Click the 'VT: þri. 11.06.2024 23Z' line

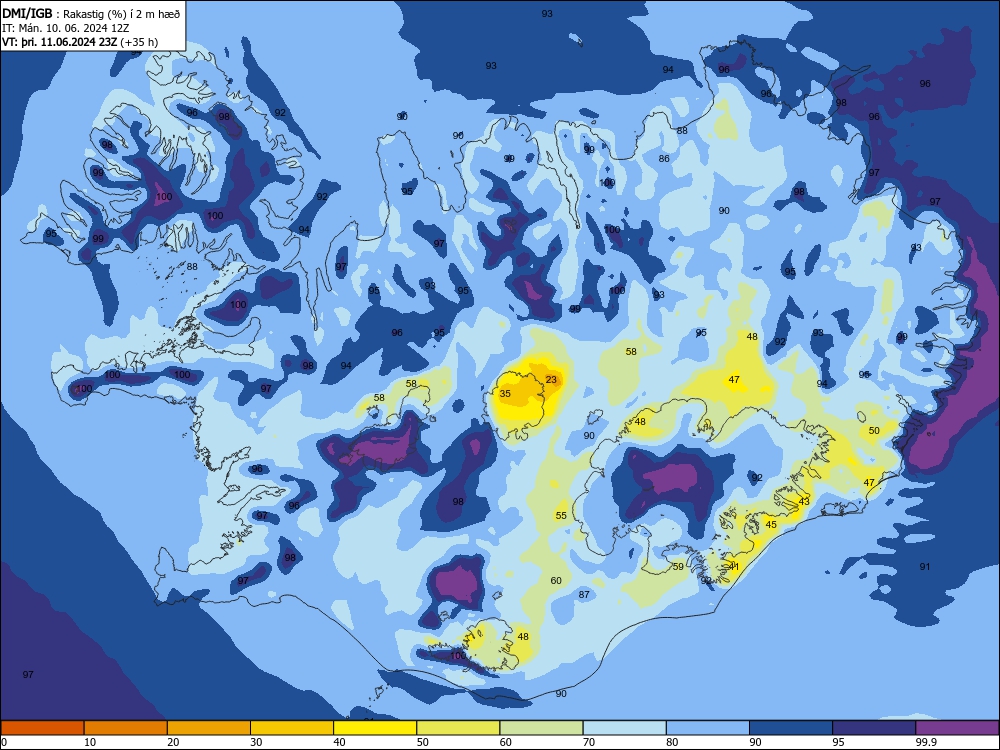tap(60, 42)
